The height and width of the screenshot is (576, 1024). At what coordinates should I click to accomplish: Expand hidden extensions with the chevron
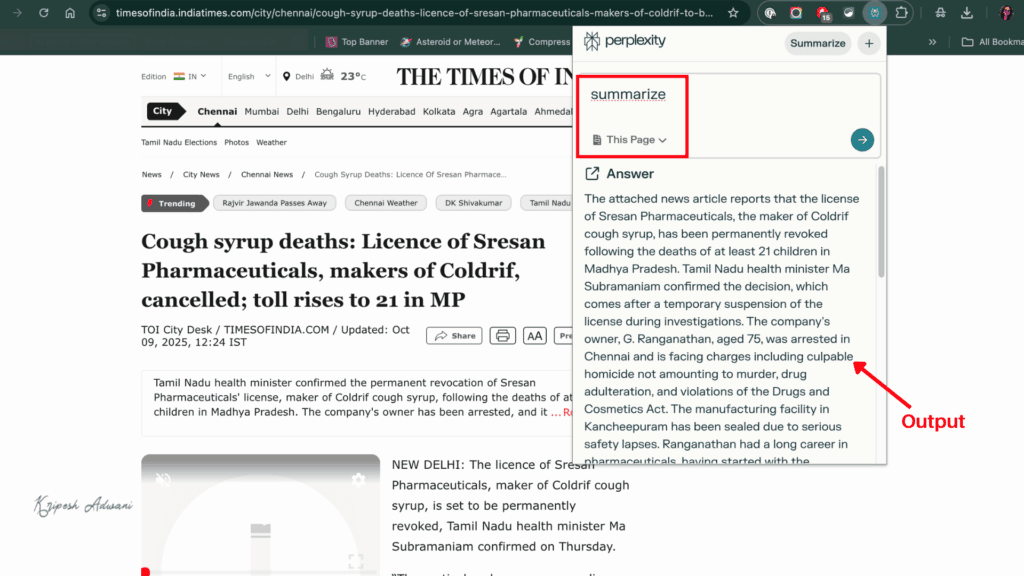[932, 42]
